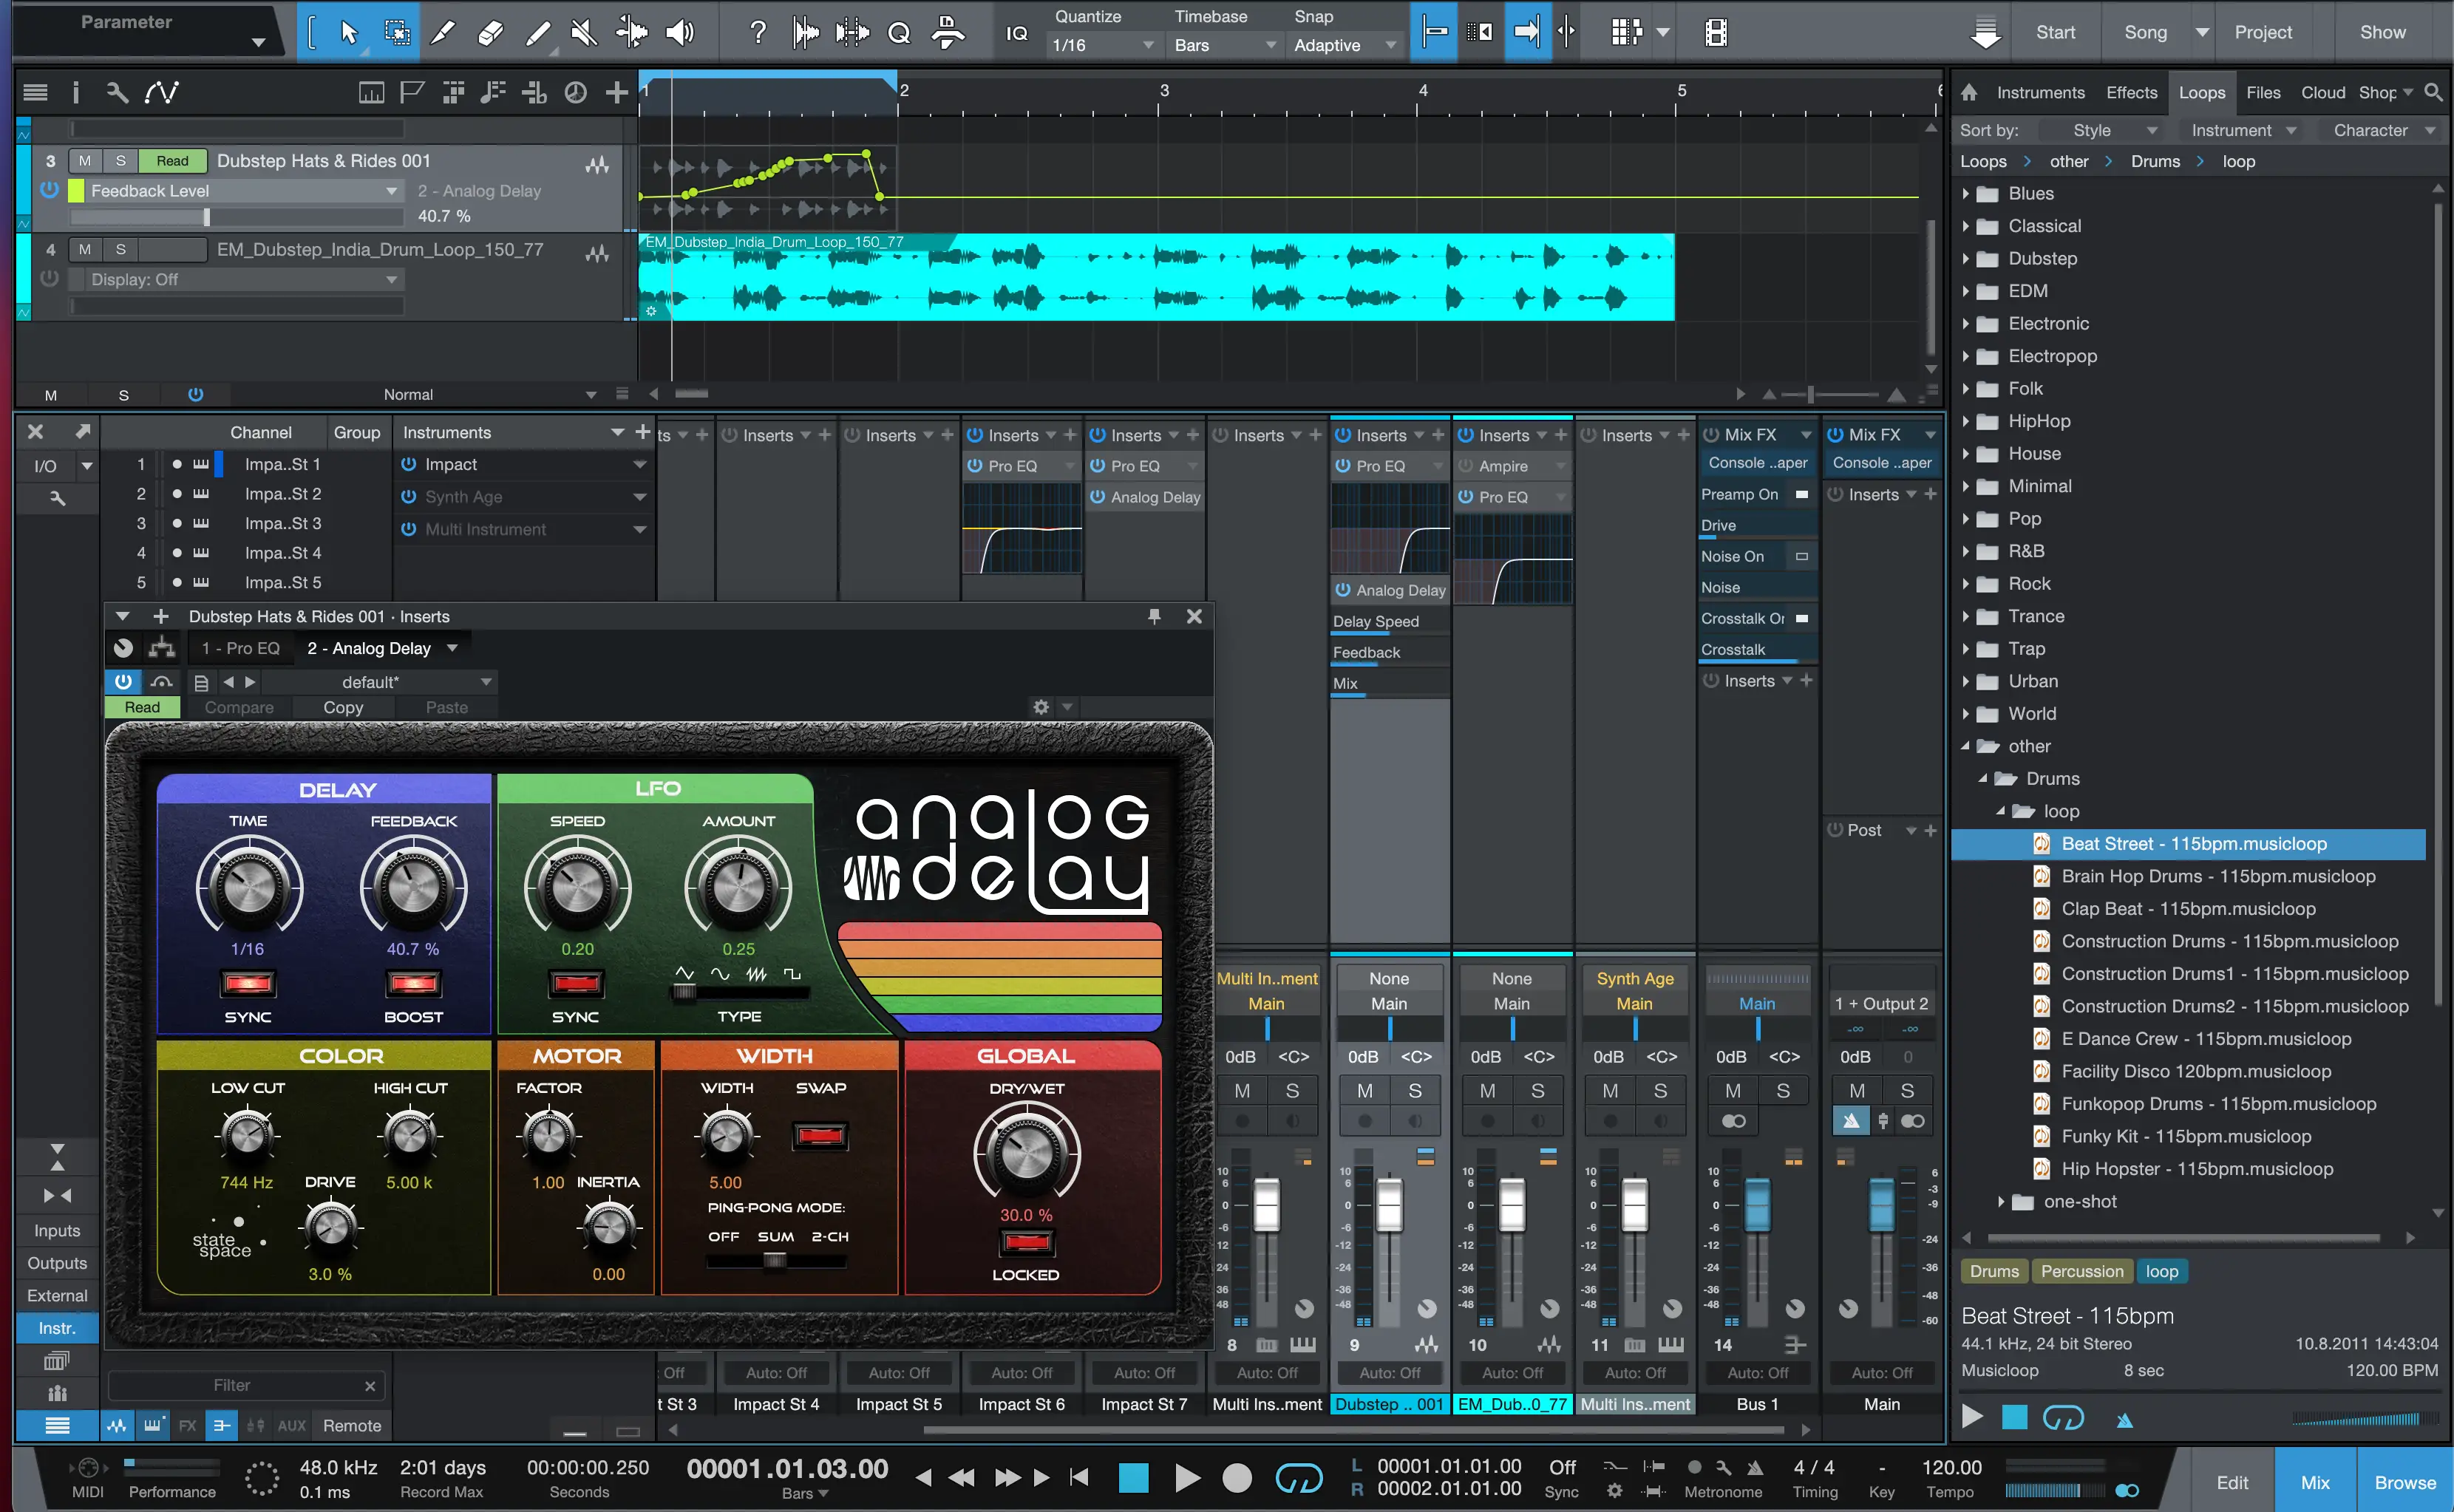Toggle the Delay Sync switch

(x=248, y=984)
